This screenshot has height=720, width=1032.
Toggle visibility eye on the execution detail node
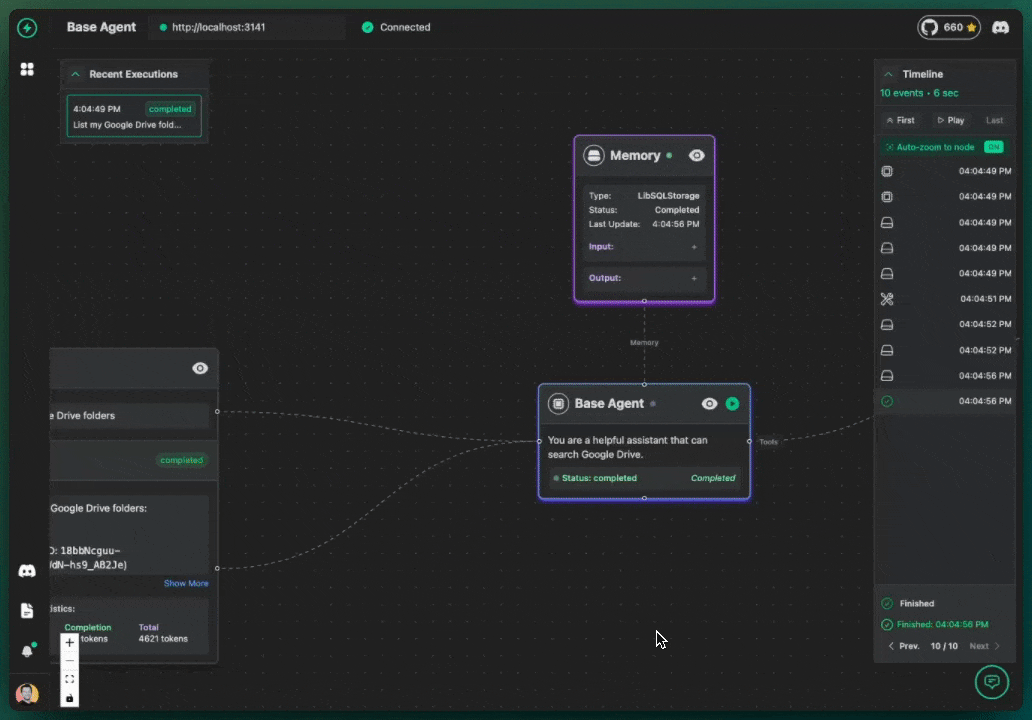200,369
